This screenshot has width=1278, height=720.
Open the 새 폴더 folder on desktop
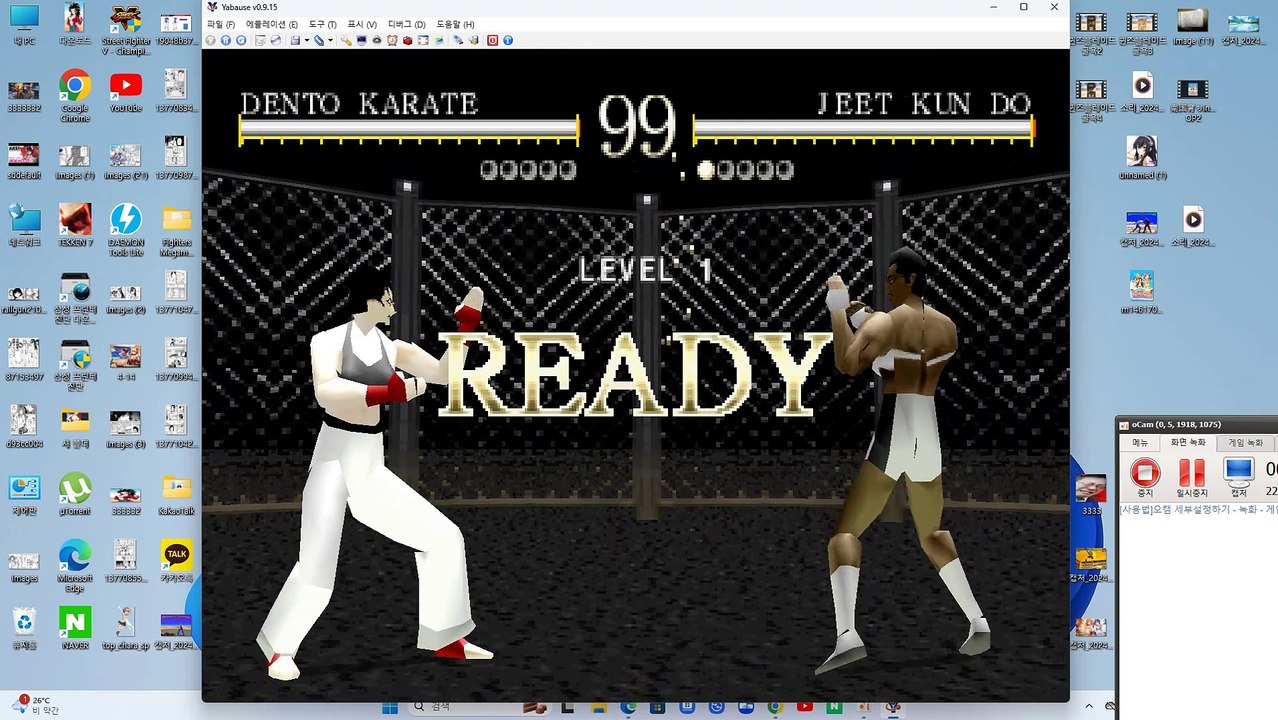[75, 427]
